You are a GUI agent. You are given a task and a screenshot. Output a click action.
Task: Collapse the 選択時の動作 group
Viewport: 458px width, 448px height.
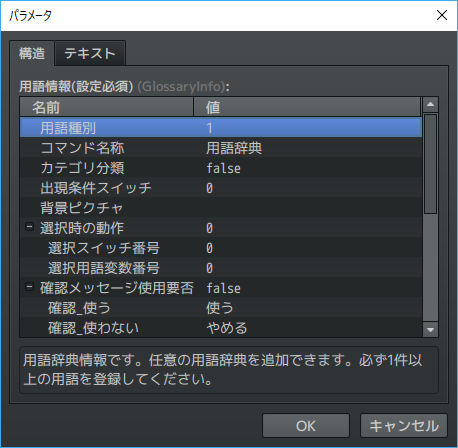point(30,227)
